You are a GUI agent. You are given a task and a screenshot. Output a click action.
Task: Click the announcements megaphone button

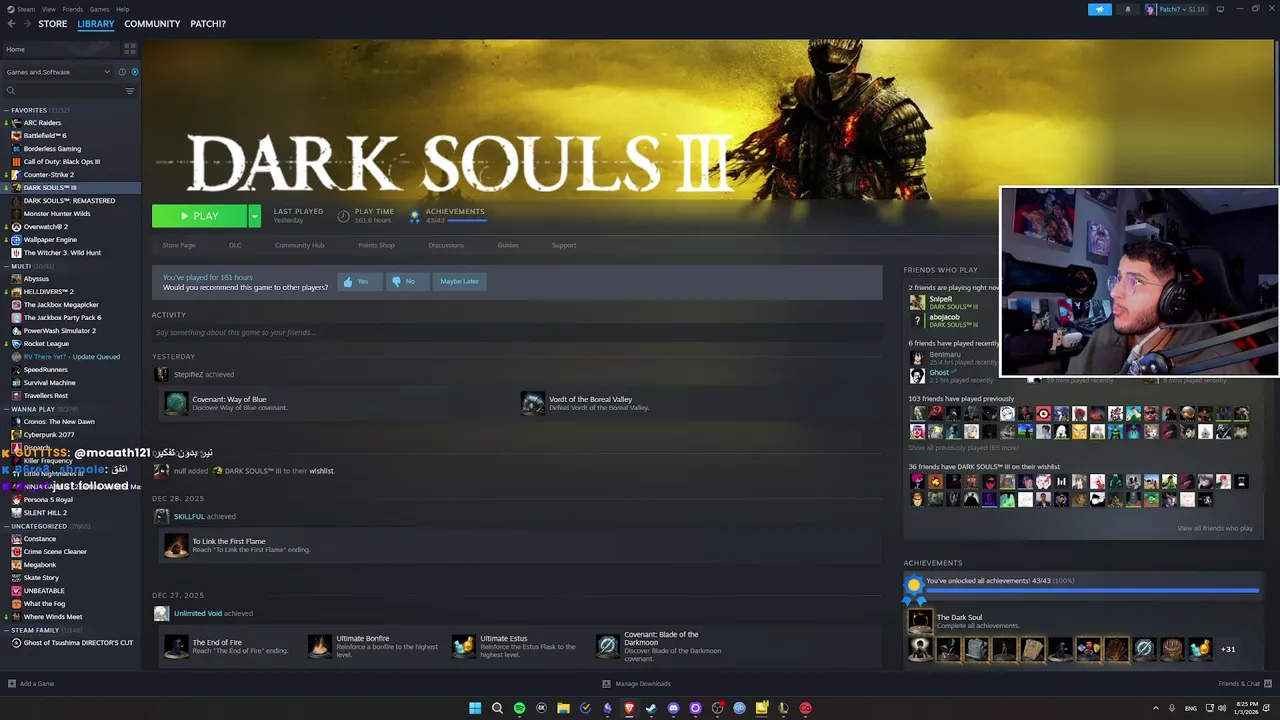click(x=1099, y=9)
